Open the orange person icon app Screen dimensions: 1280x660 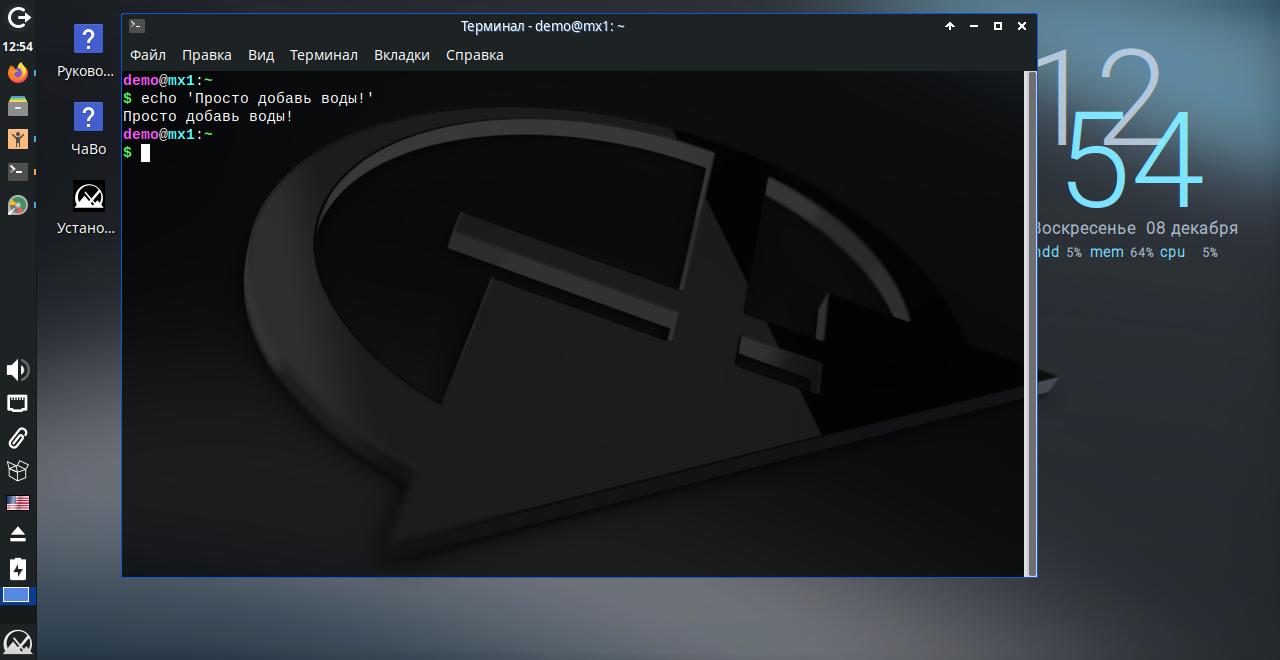(17, 138)
